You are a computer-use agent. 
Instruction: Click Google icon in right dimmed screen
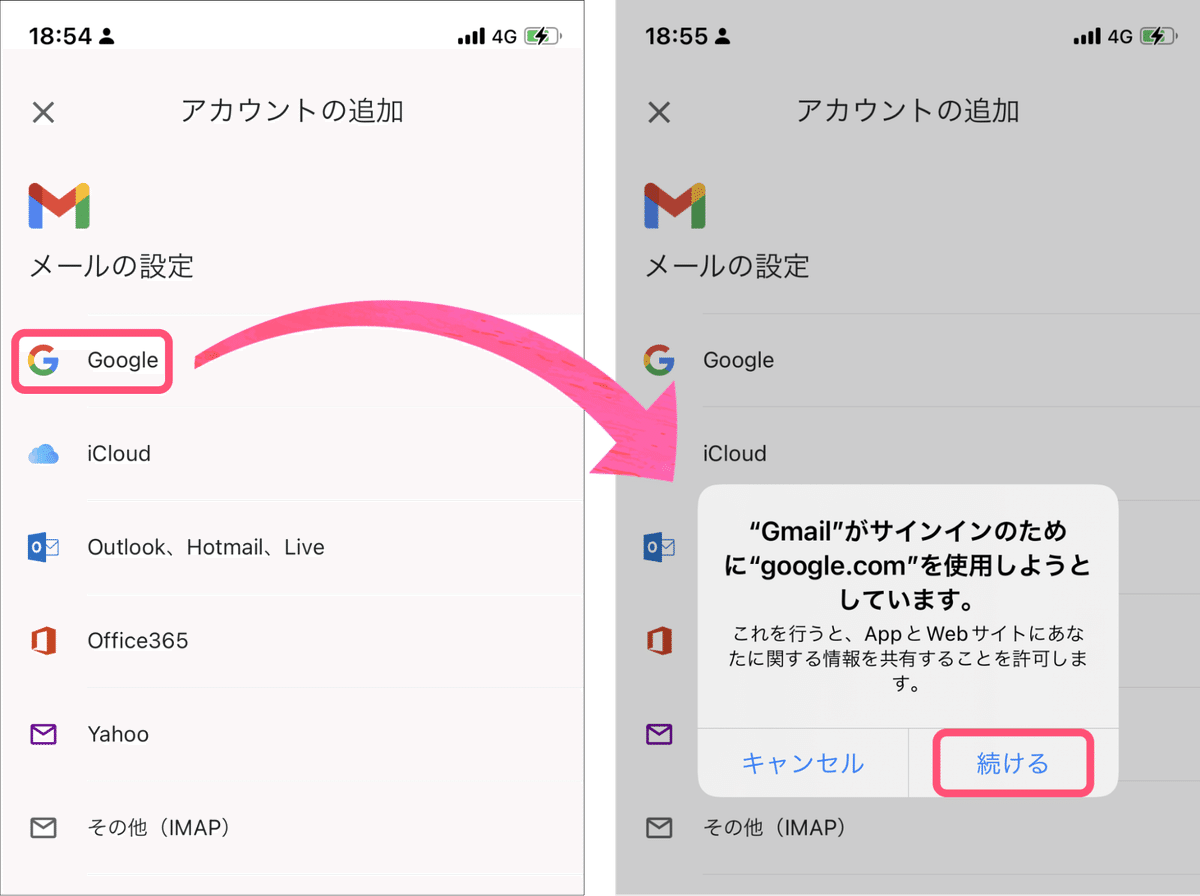coord(659,360)
